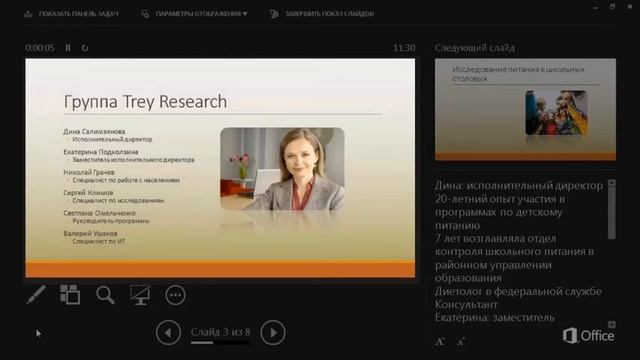Select the pen and laser pointer tool
Screen dimensions: 640x360
(x=36, y=295)
